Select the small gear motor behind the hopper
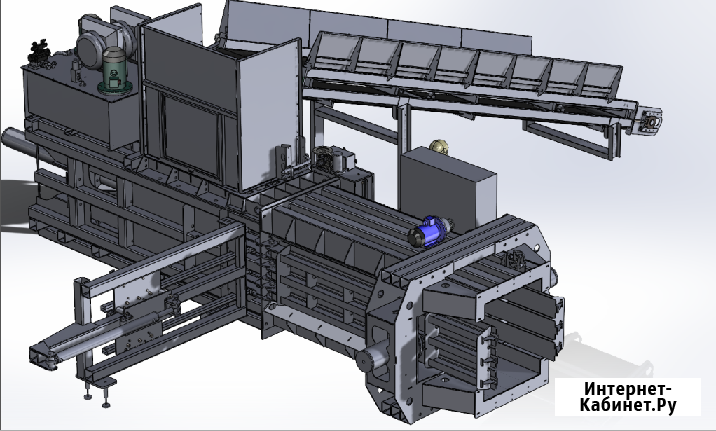Image resolution: width=716 pixels, height=431 pixels. pos(335,160)
